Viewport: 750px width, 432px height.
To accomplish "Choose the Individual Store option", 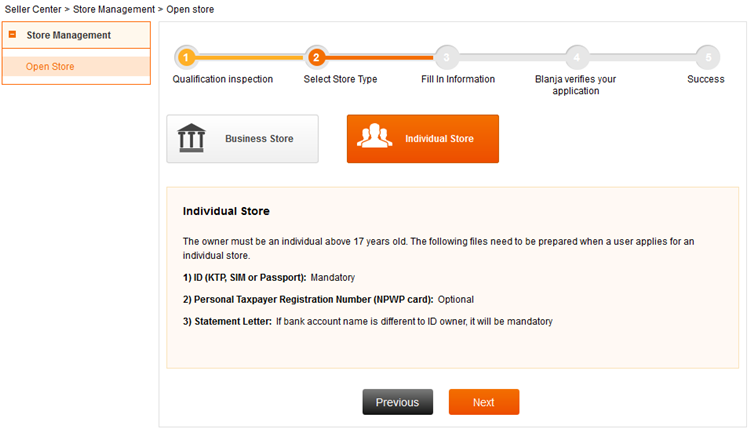I will 423,139.
